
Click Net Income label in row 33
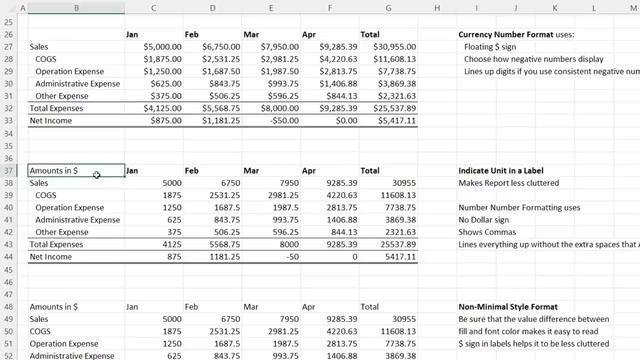[x=51, y=120]
